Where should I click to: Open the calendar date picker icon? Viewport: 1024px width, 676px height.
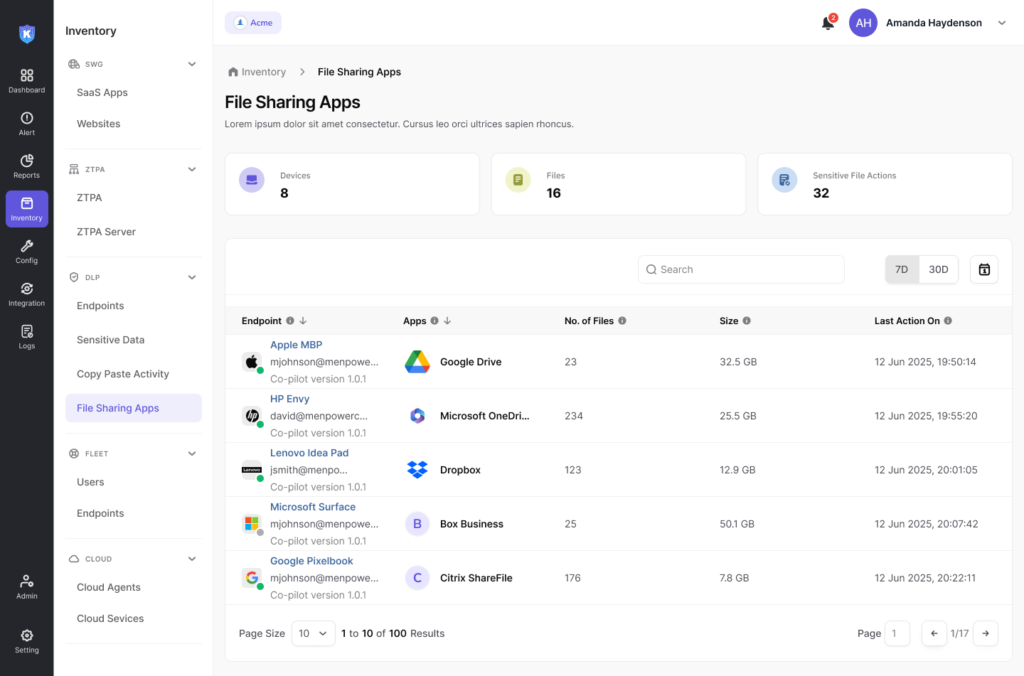[x=984, y=269]
